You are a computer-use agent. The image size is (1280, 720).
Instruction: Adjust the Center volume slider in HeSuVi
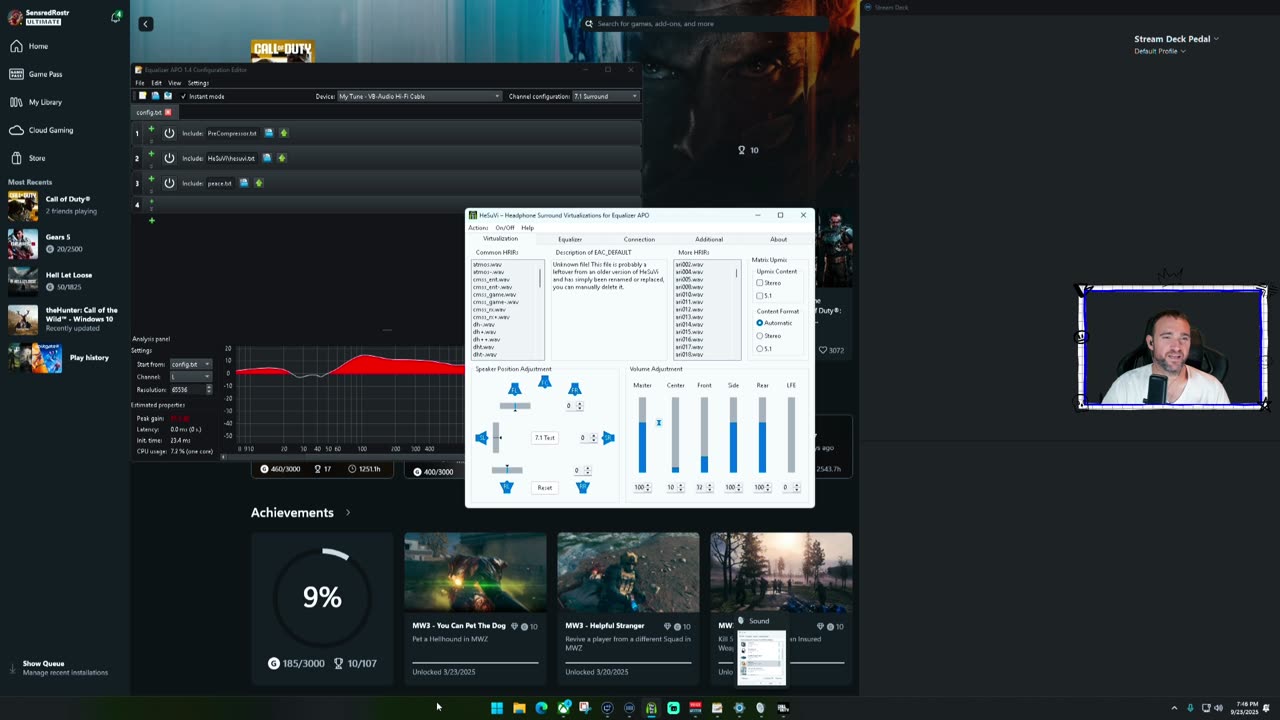pyautogui.click(x=675, y=435)
